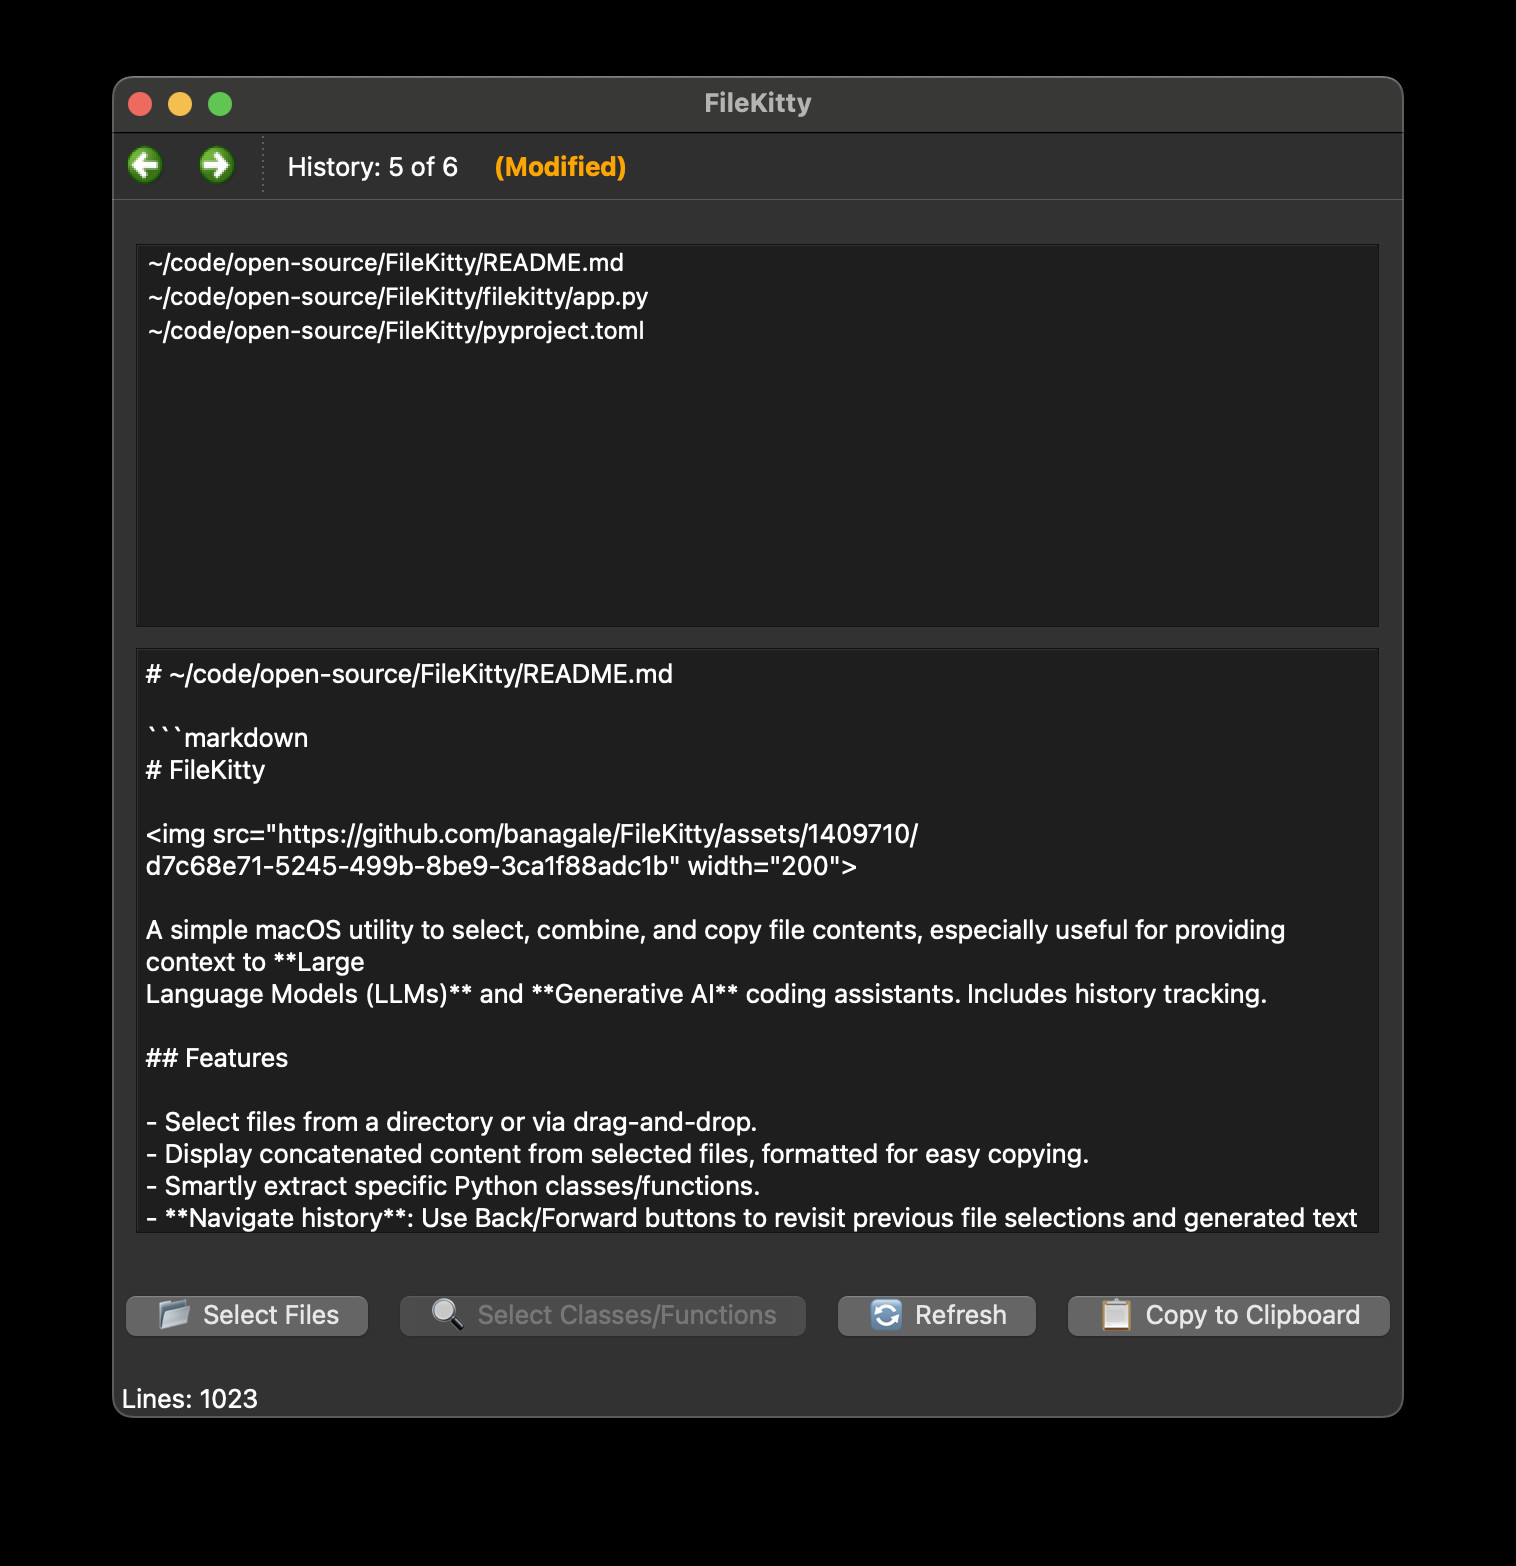The image size is (1516, 1566).
Task: Copy combined text to clipboard
Action: click(x=1229, y=1315)
